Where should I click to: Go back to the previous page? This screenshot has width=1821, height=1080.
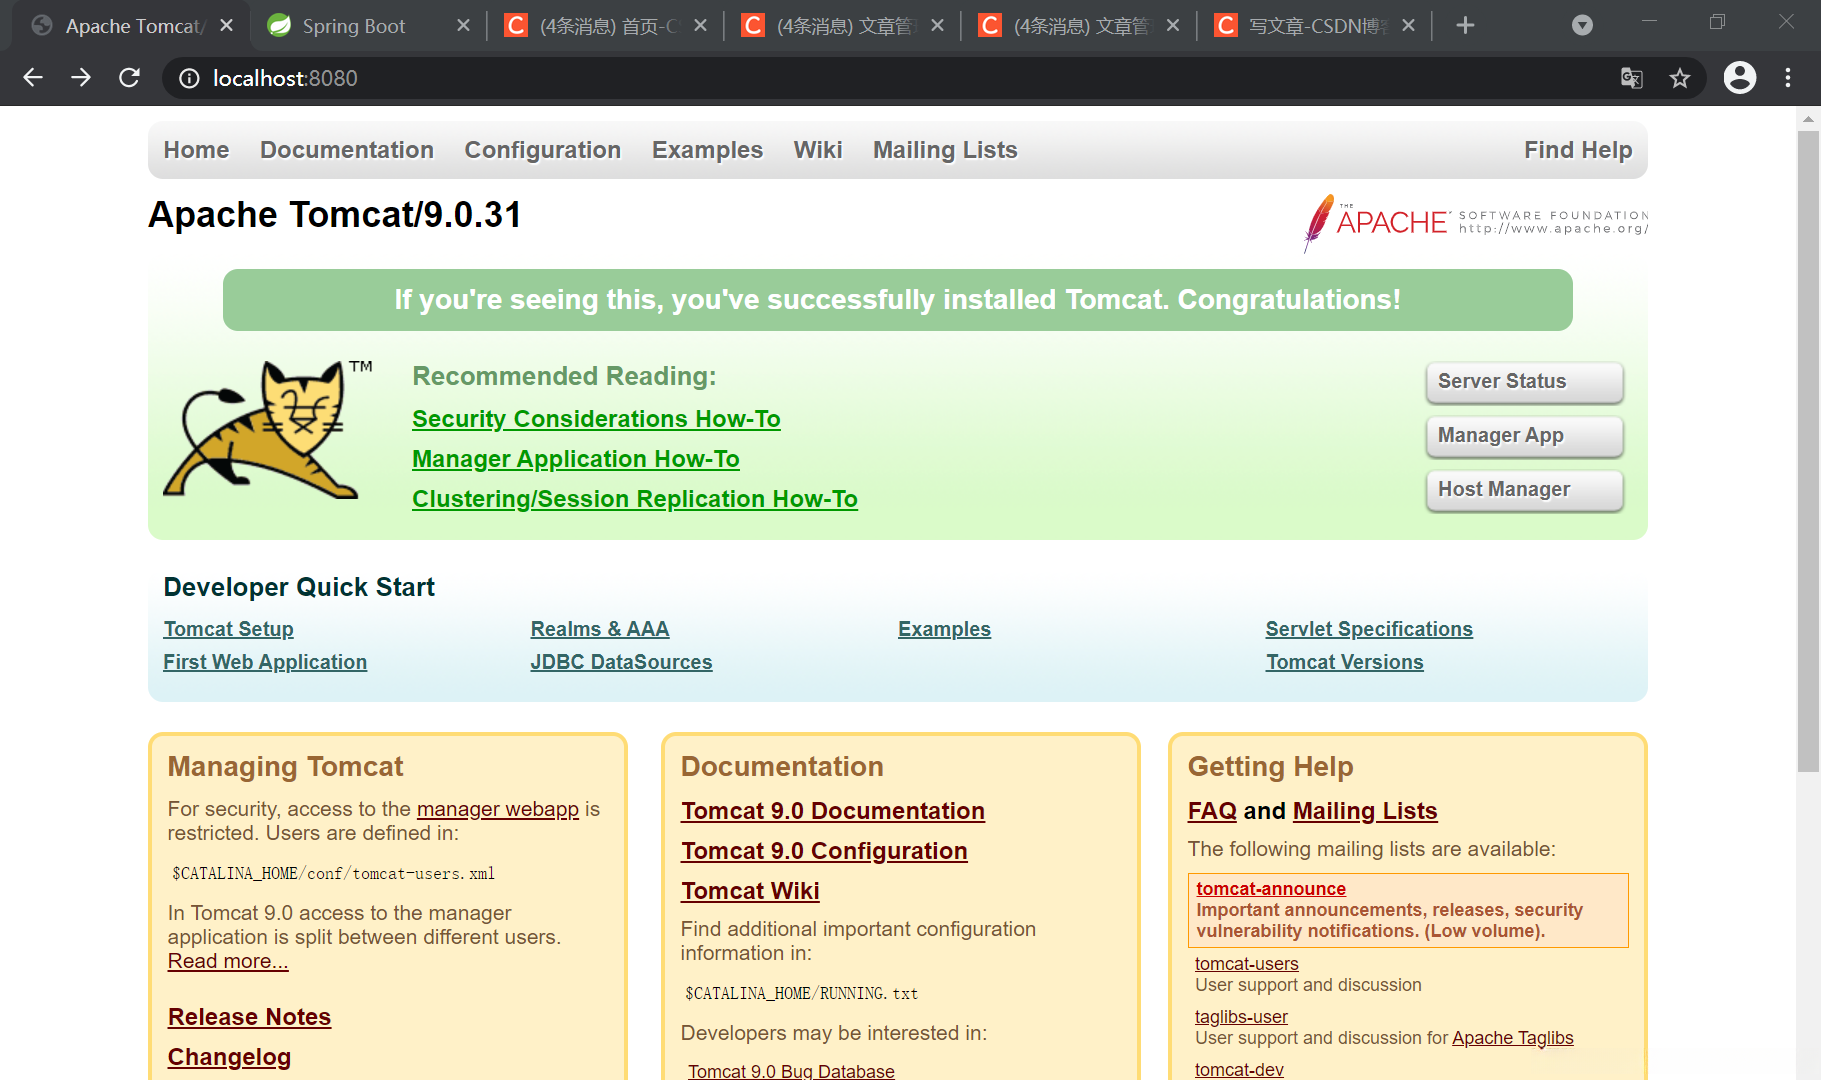pos(33,78)
